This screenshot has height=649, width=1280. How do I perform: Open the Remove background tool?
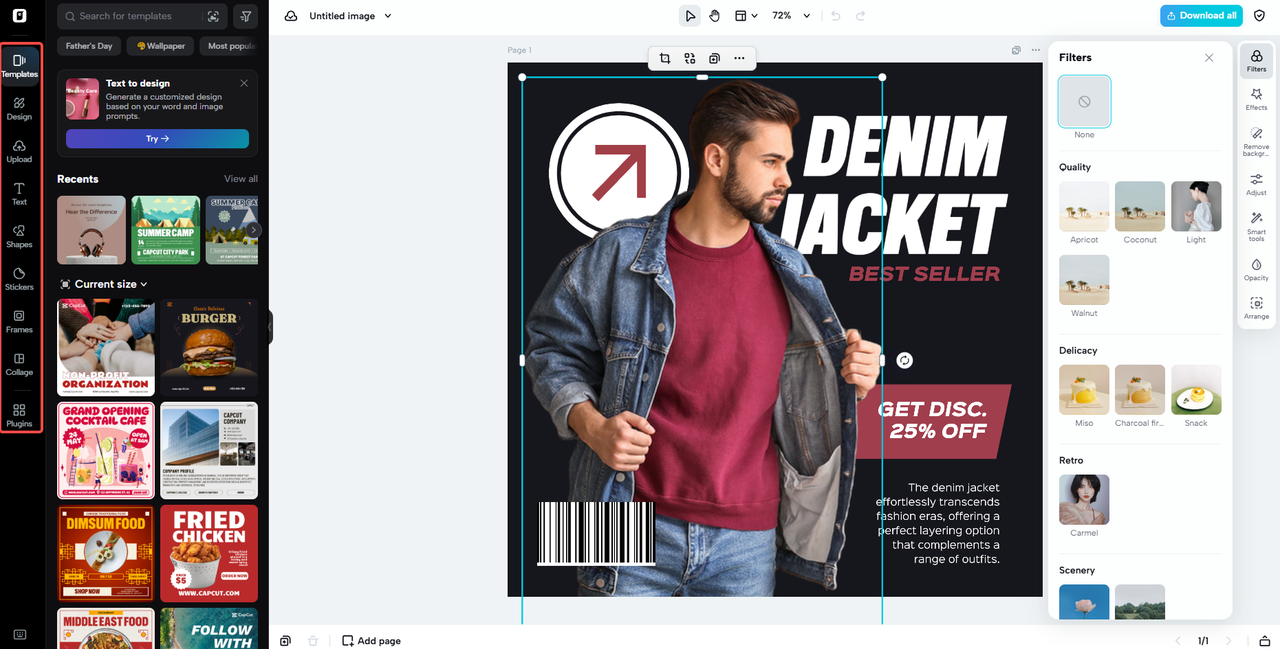[x=1256, y=141]
